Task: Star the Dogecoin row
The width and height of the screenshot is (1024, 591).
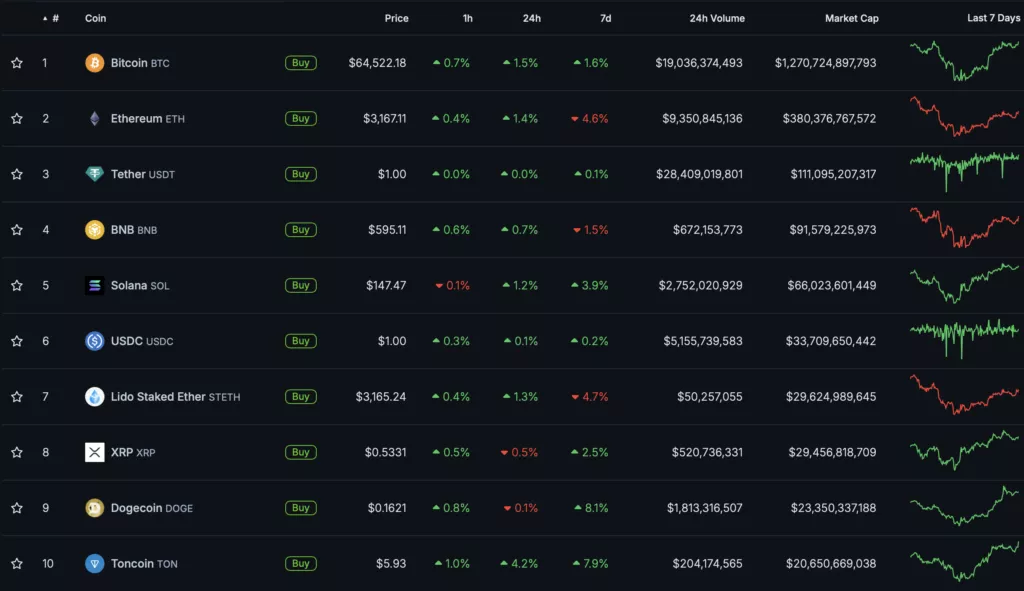Action: [x=17, y=507]
